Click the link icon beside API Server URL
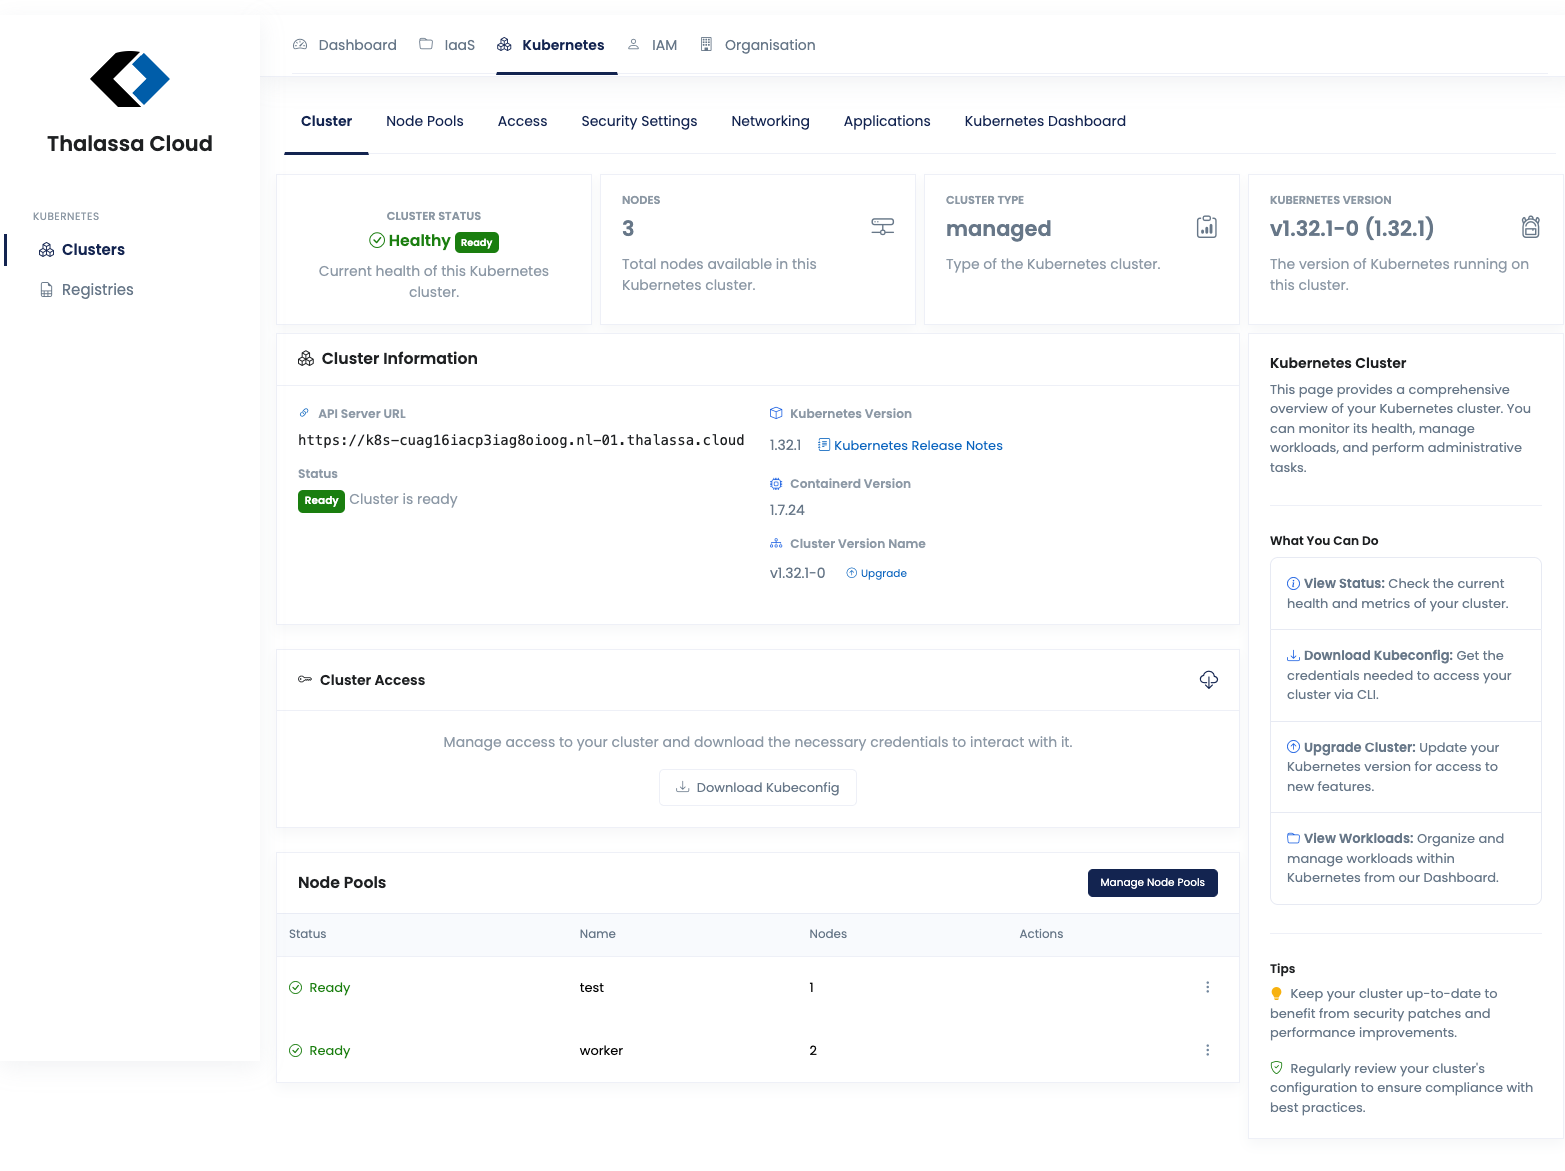 304,413
